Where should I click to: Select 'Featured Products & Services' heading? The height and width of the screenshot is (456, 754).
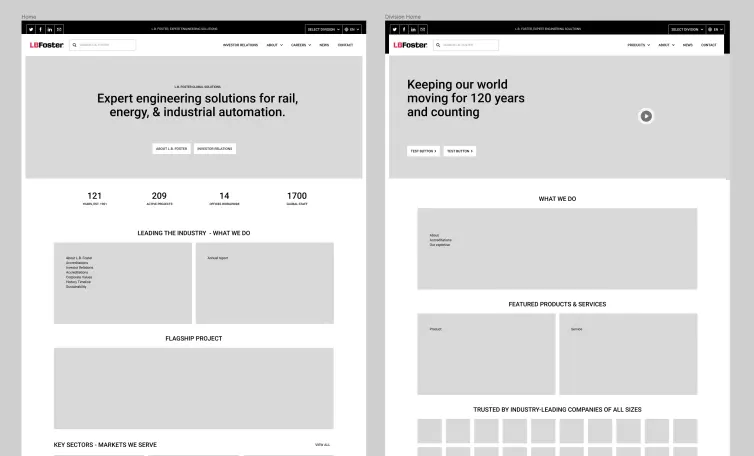[x=557, y=304]
